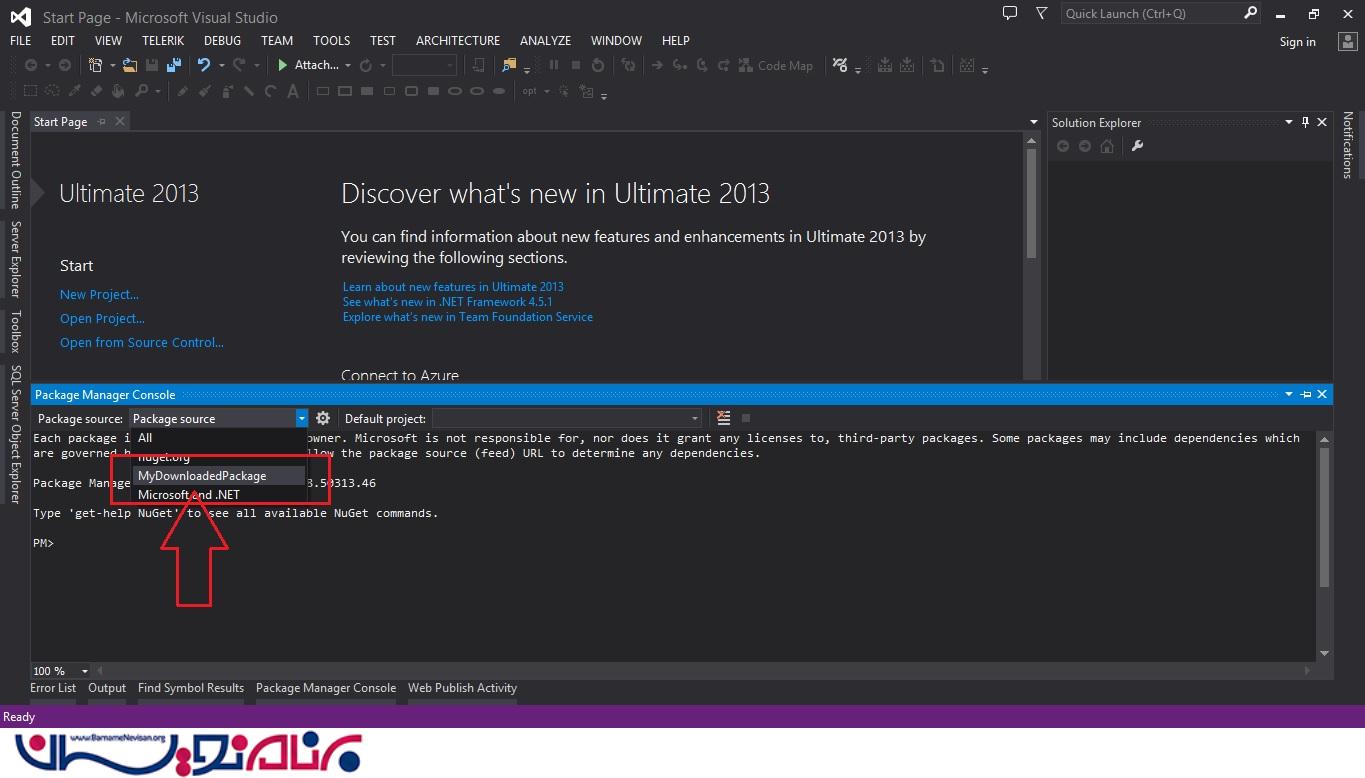The image size is (1365, 778).
Task: Click the notifications filter funnel icon
Action: point(1041,14)
